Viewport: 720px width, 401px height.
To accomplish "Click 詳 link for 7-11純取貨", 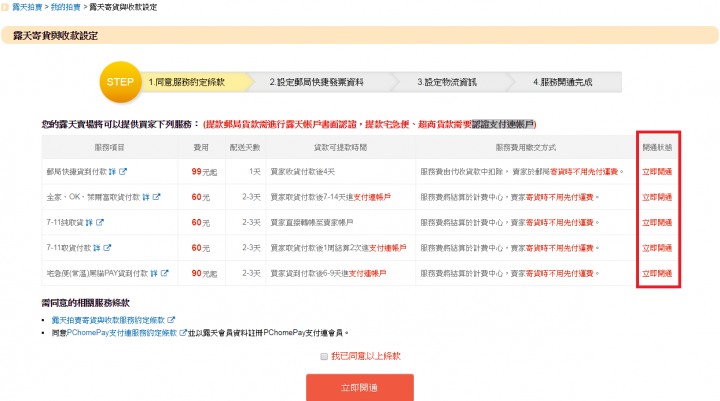I will [x=89, y=222].
